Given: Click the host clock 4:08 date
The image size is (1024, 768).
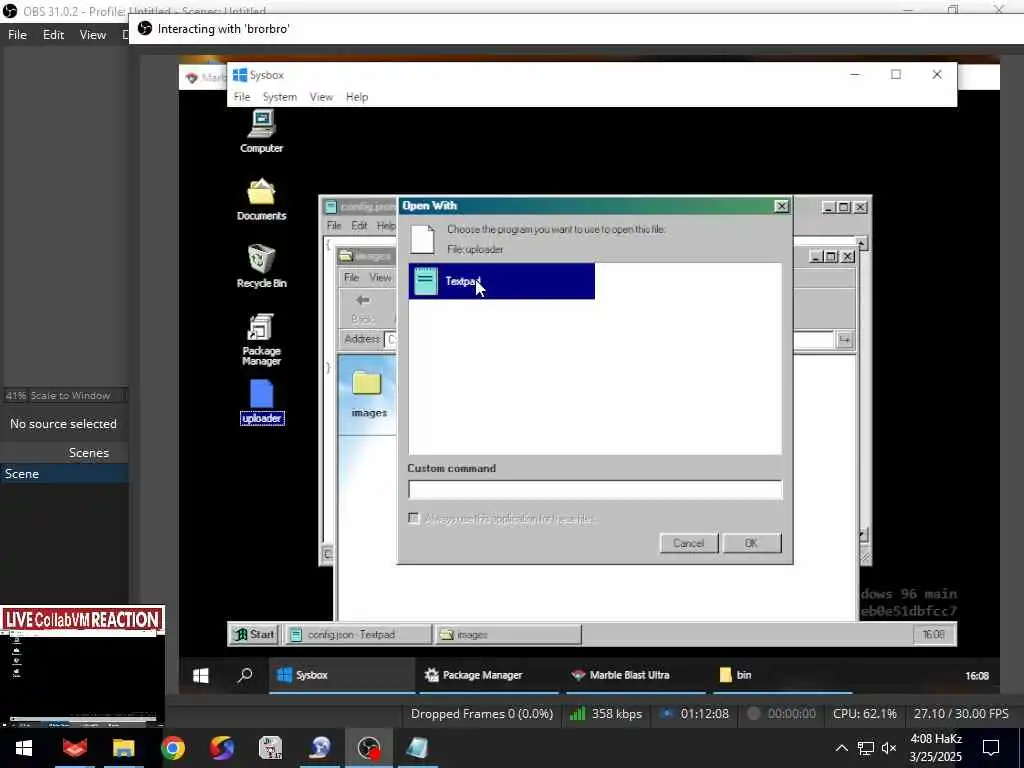Looking at the screenshot, I should pyautogui.click(x=936, y=748).
